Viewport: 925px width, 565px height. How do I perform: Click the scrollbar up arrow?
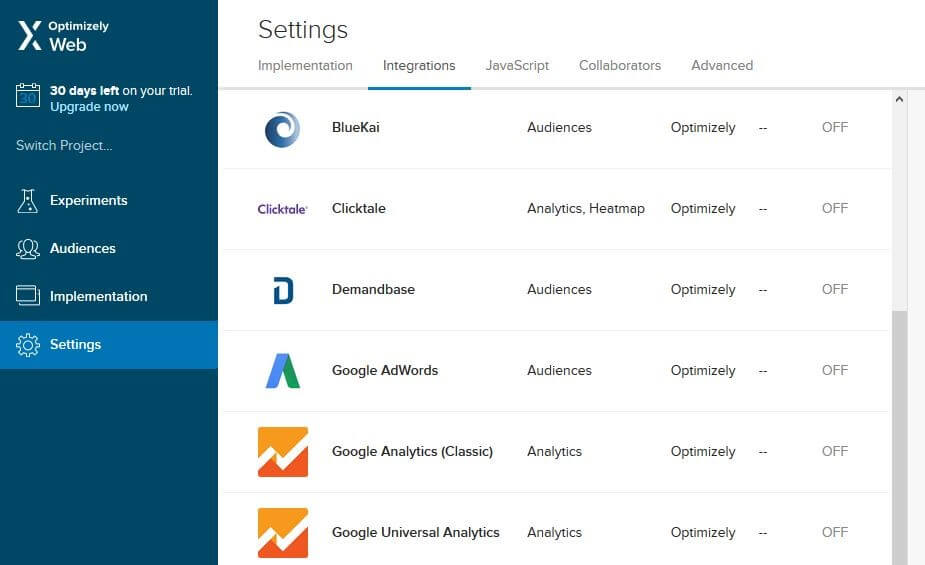pyautogui.click(x=899, y=99)
